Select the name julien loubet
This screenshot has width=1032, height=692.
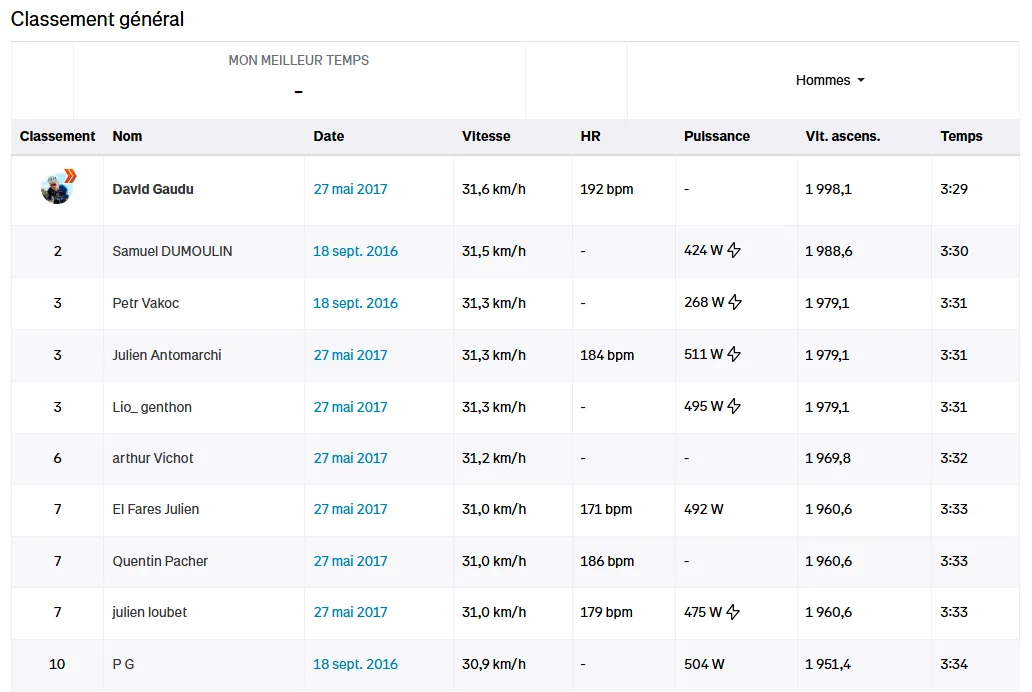[149, 612]
